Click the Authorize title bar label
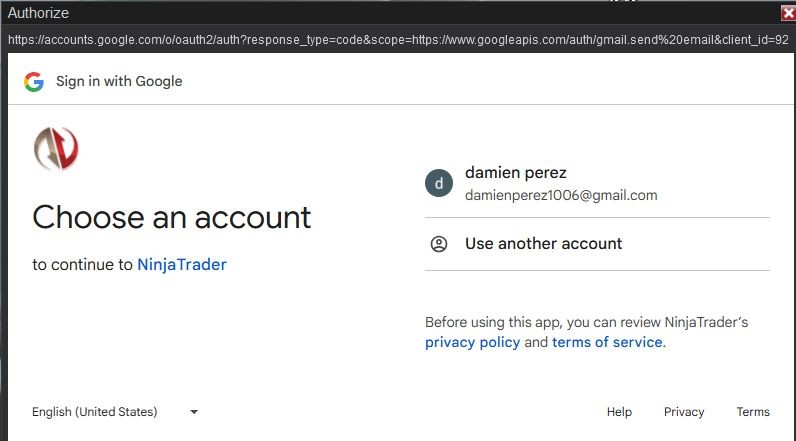The width and height of the screenshot is (796, 441). [36, 12]
